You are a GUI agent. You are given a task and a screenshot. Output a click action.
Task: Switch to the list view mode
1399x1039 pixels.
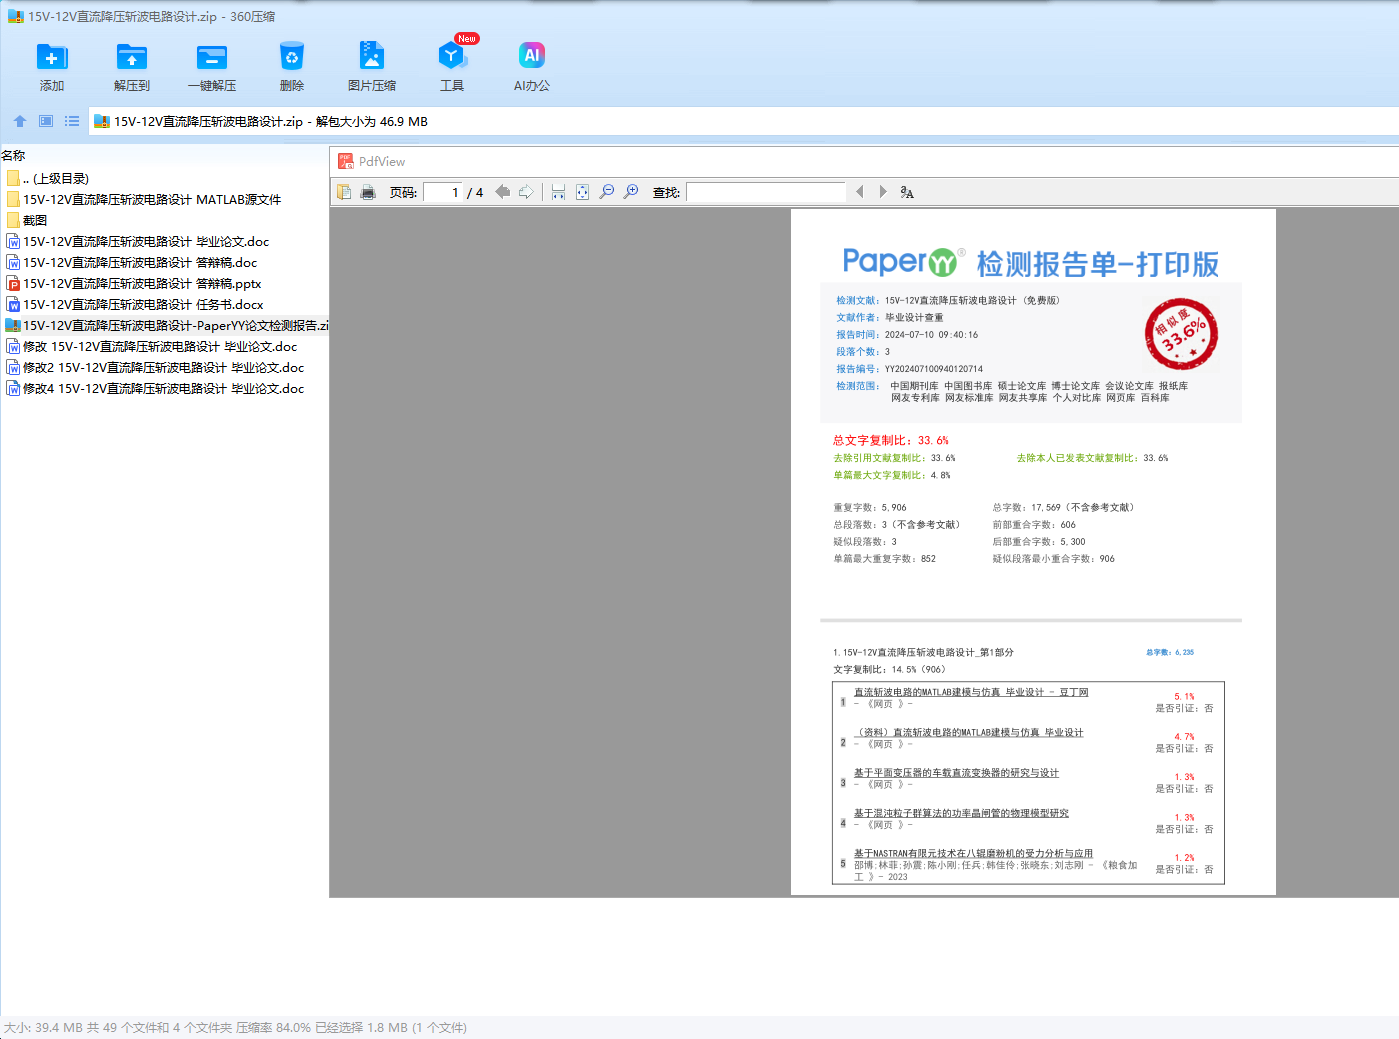(x=72, y=121)
